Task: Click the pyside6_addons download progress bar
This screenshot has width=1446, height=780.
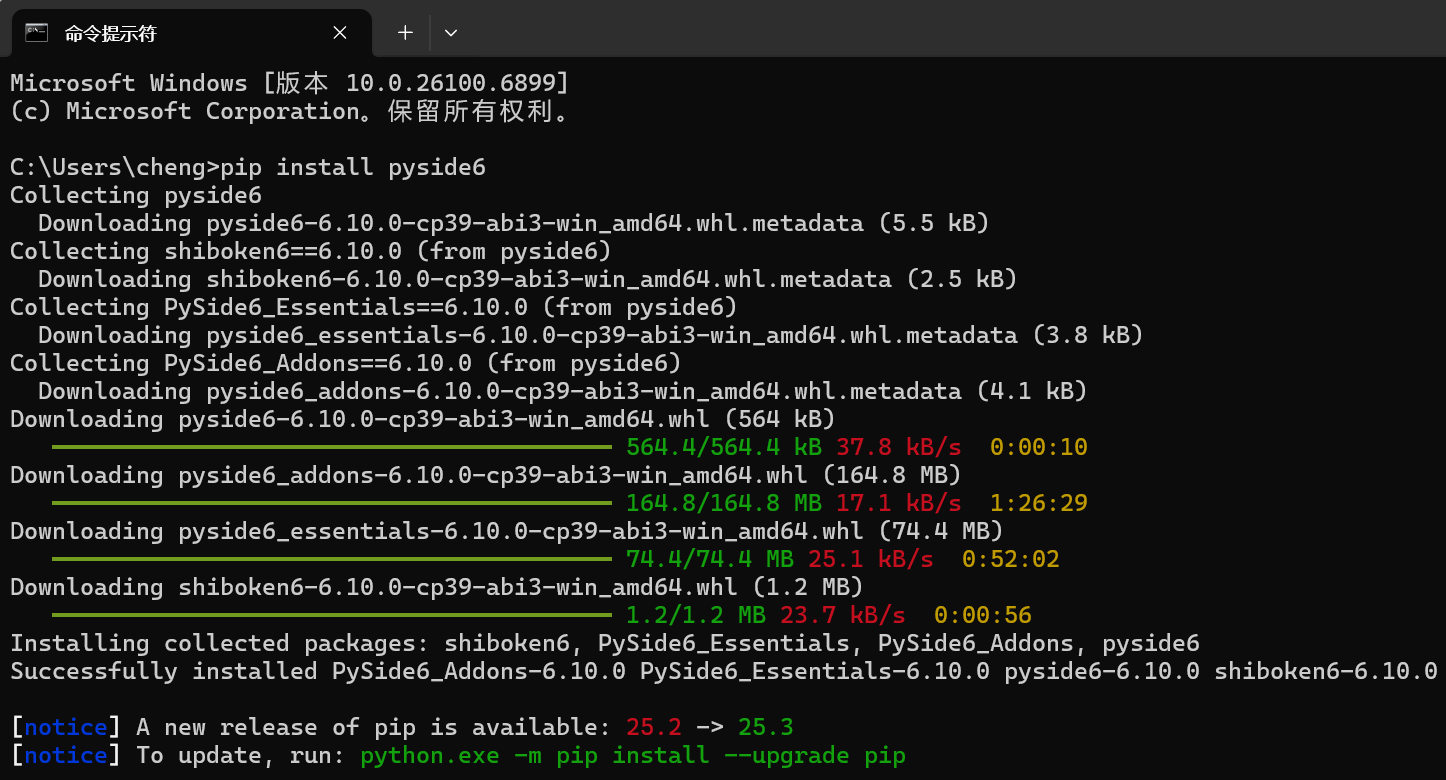Action: point(331,503)
